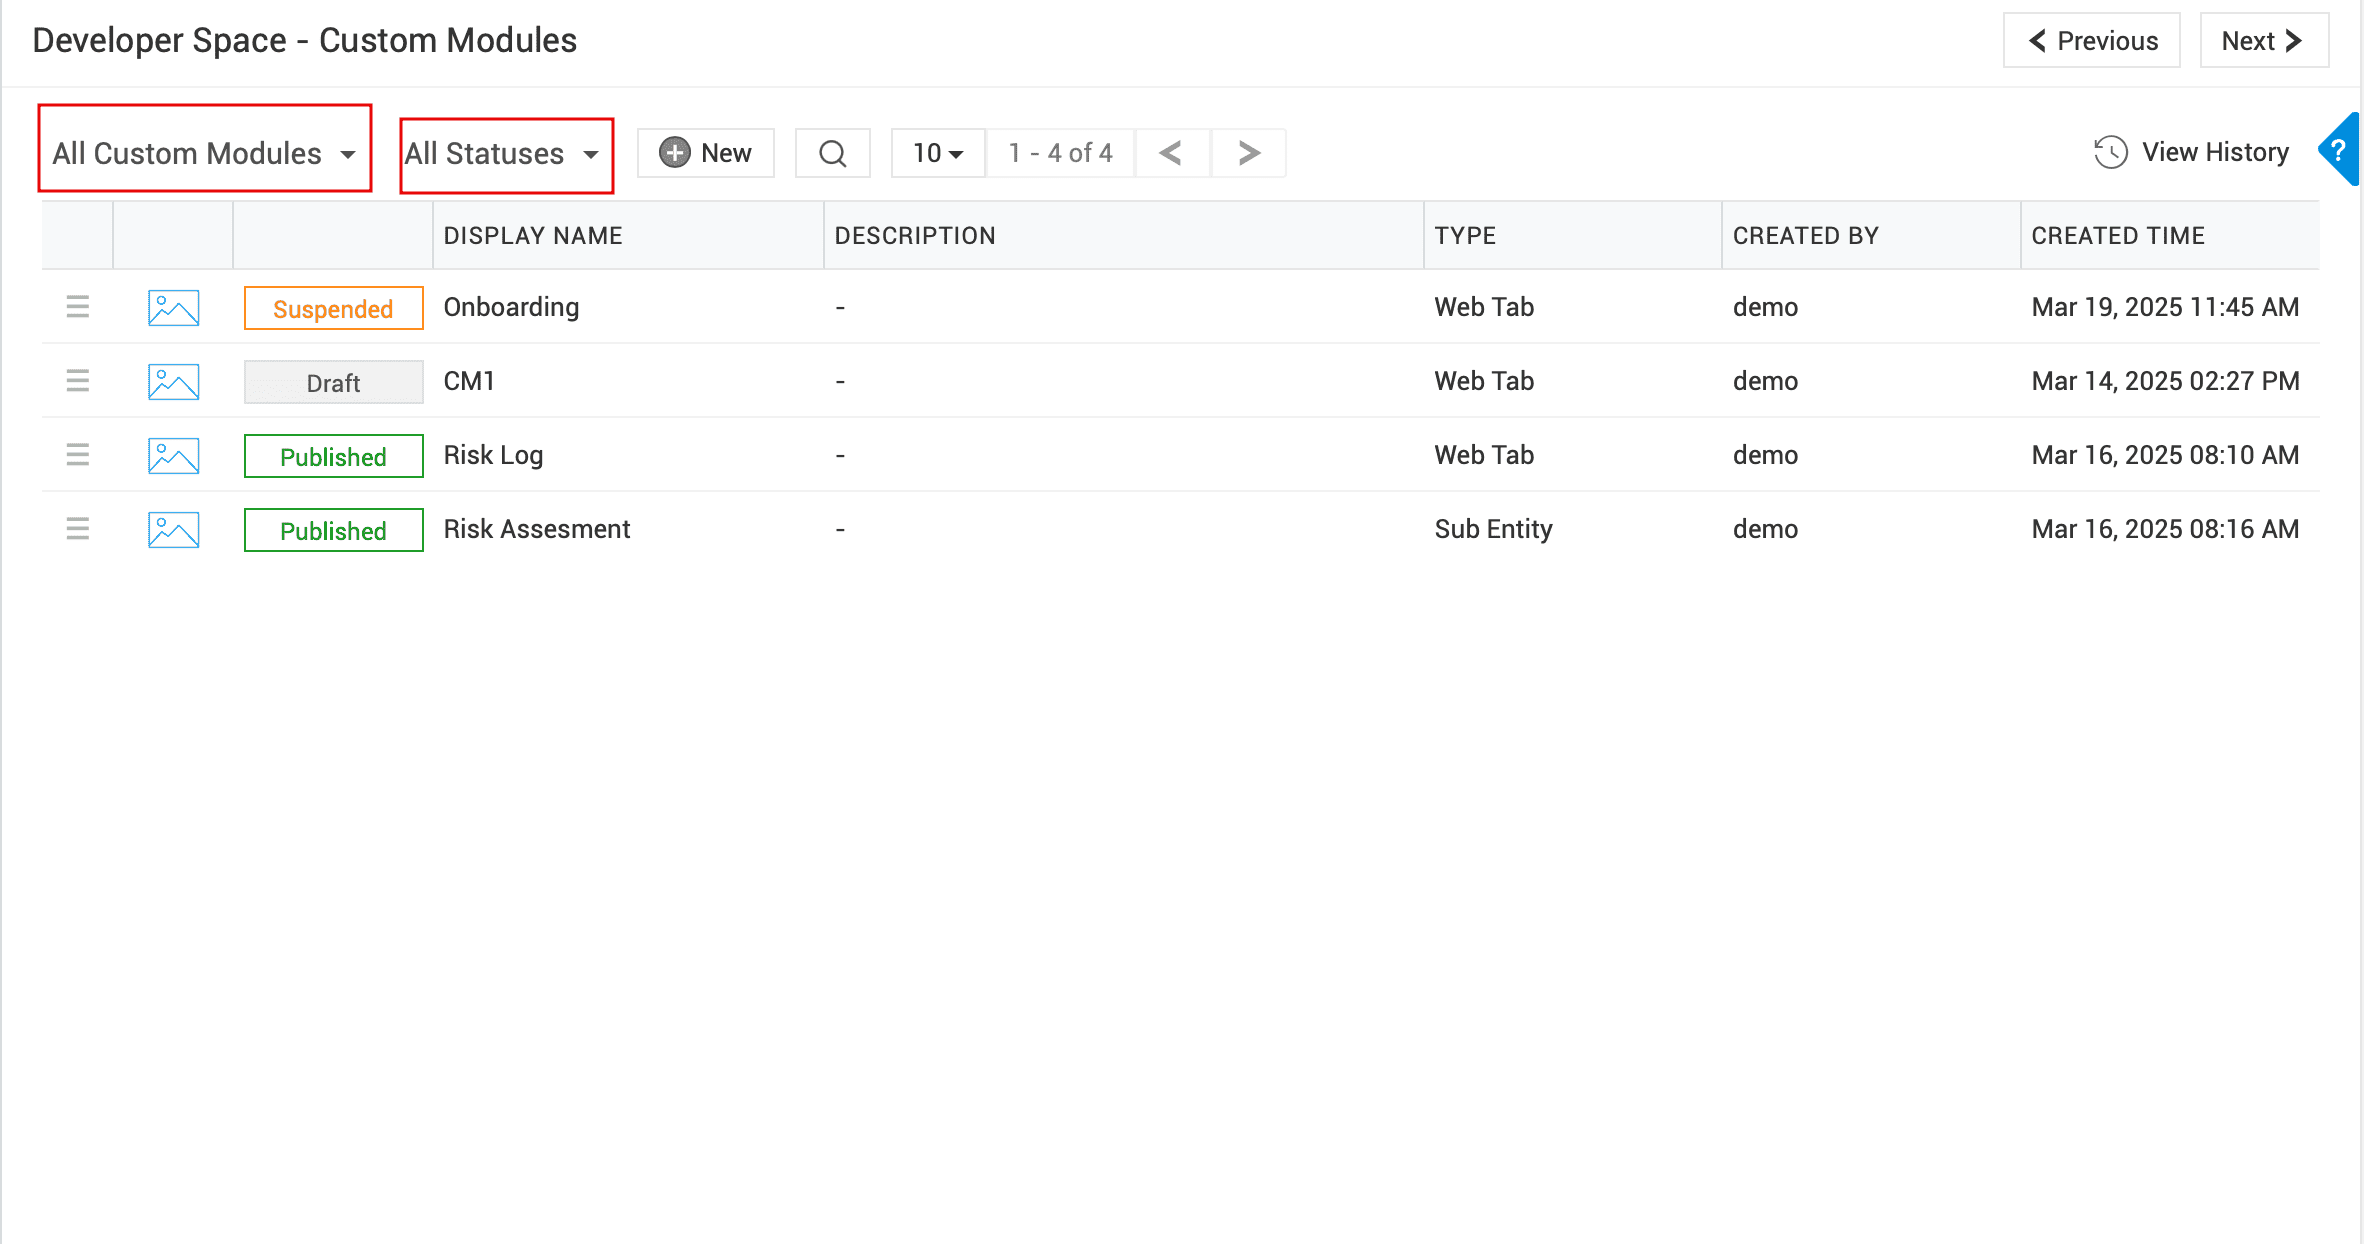Click drag handle for Risk Assesment row
The image size is (2364, 1244).
pyautogui.click(x=78, y=529)
